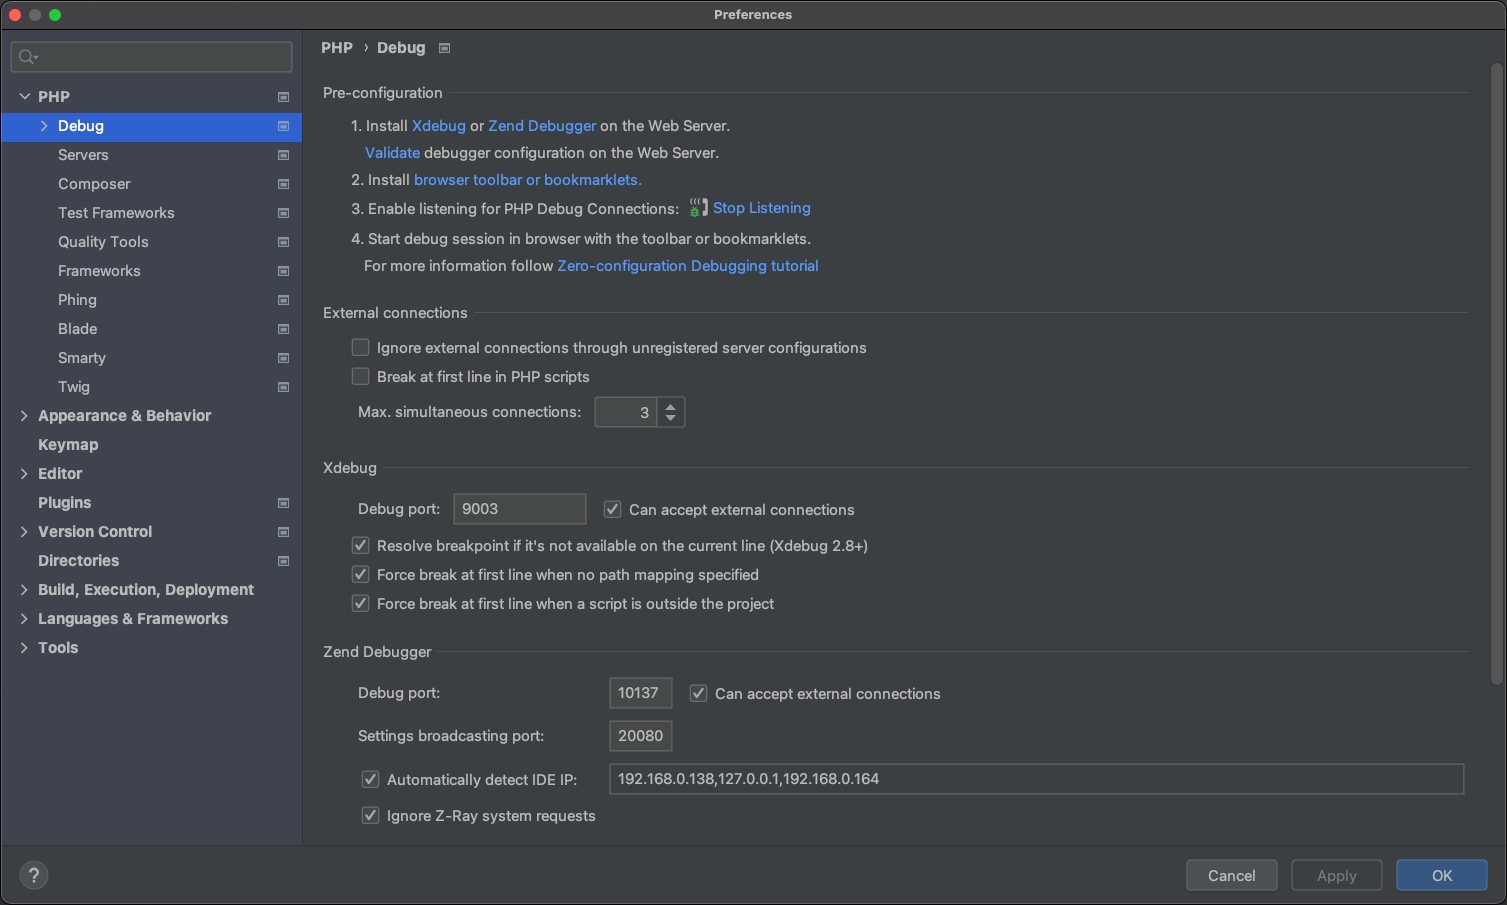The height and width of the screenshot is (905, 1507).
Task: Click the project settings icon beside Composer
Action: tap(283, 184)
